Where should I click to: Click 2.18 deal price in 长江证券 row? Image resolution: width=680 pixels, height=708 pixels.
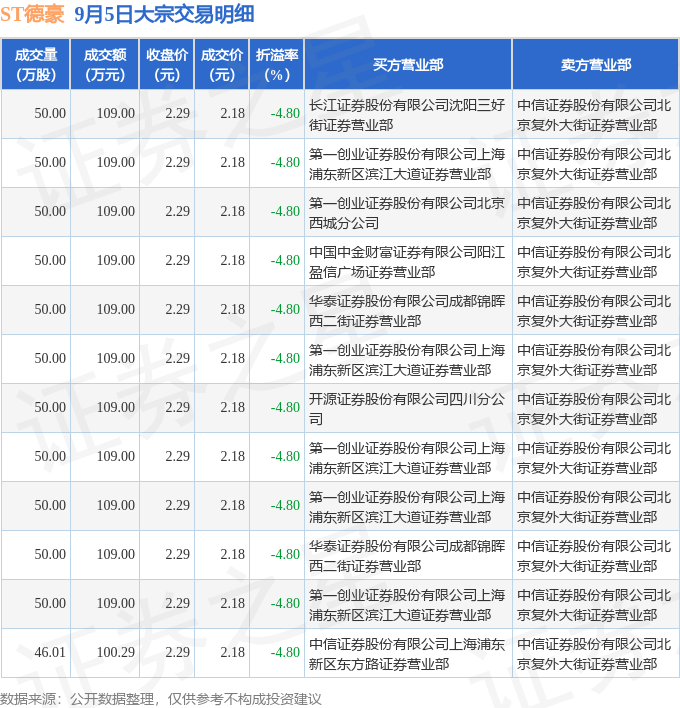[233, 113]
